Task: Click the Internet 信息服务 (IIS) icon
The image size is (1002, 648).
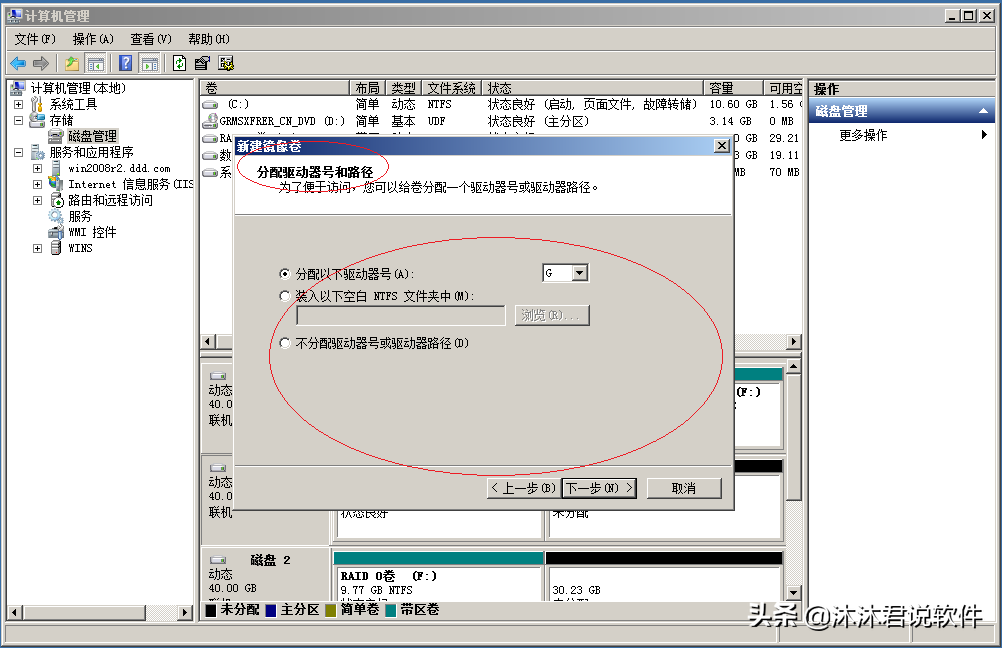Action: pos(56,184)
